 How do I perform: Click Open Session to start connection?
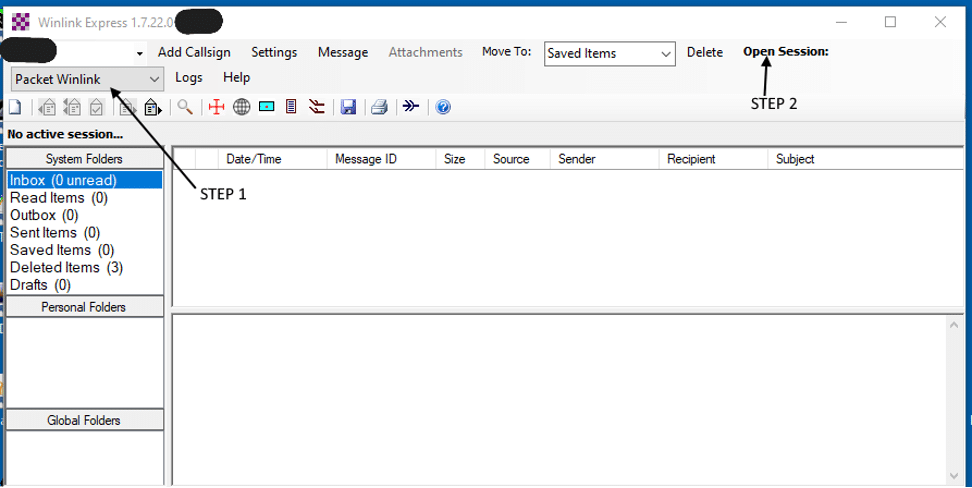(785, 52)
